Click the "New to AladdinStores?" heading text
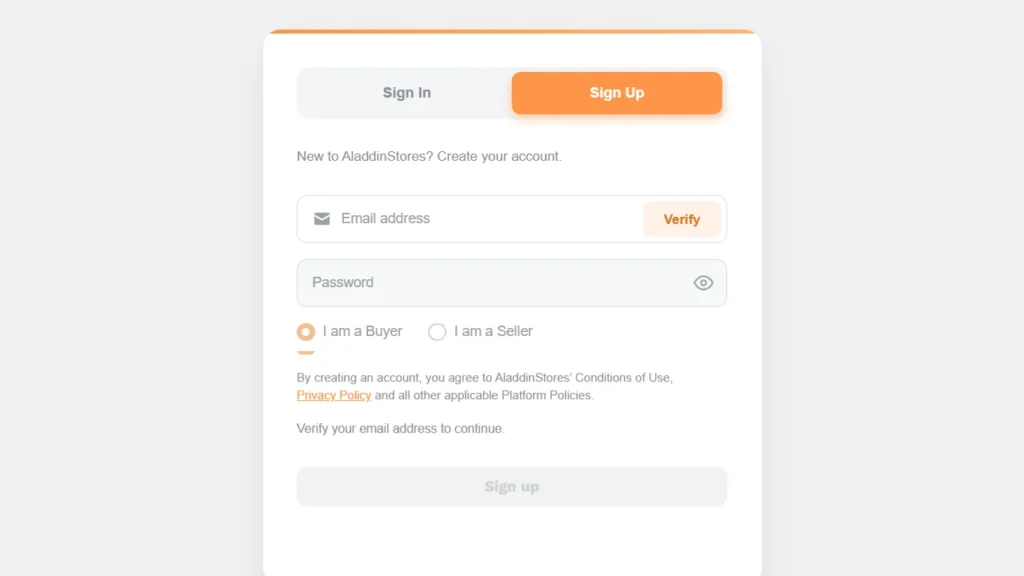Viewport: 1024px width, 576px height. [365, 156]
